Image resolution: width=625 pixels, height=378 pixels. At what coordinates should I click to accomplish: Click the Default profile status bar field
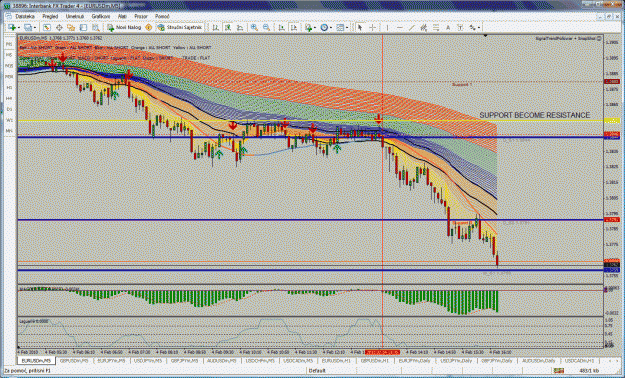(318, 370)
